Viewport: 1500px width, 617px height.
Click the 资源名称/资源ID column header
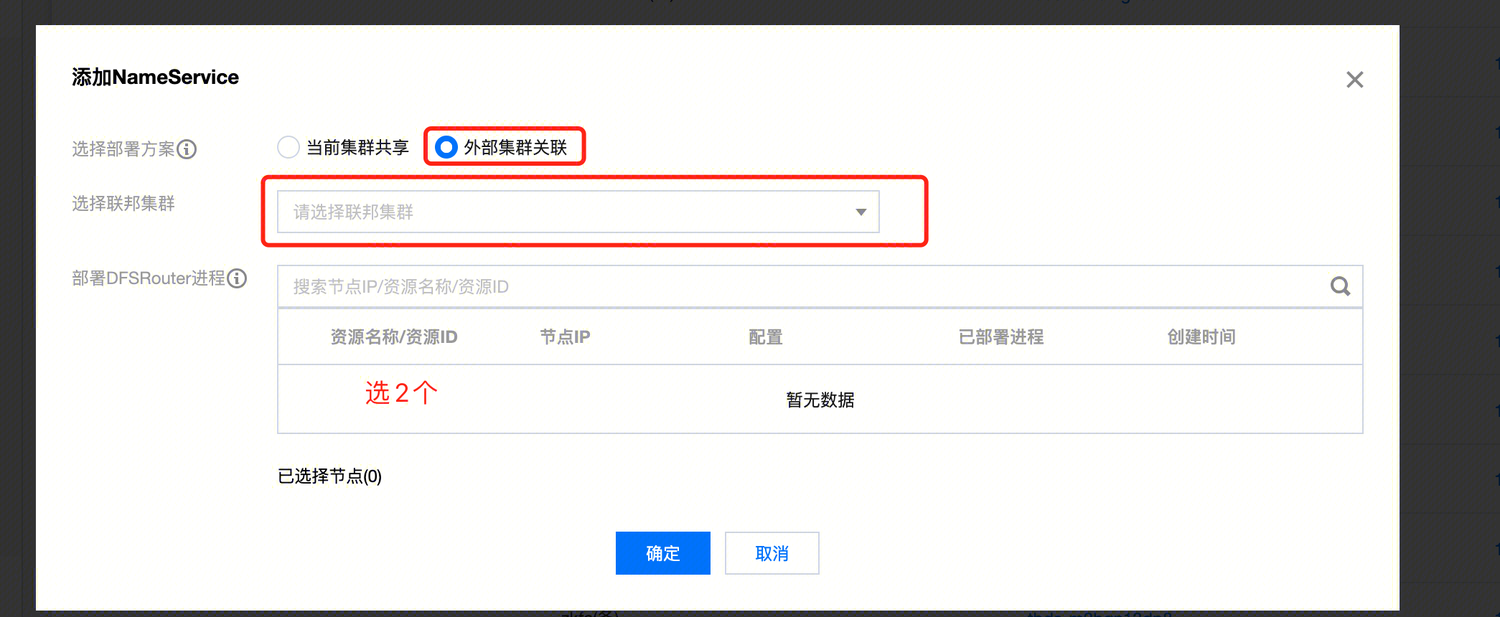click(x=393, y=337)
